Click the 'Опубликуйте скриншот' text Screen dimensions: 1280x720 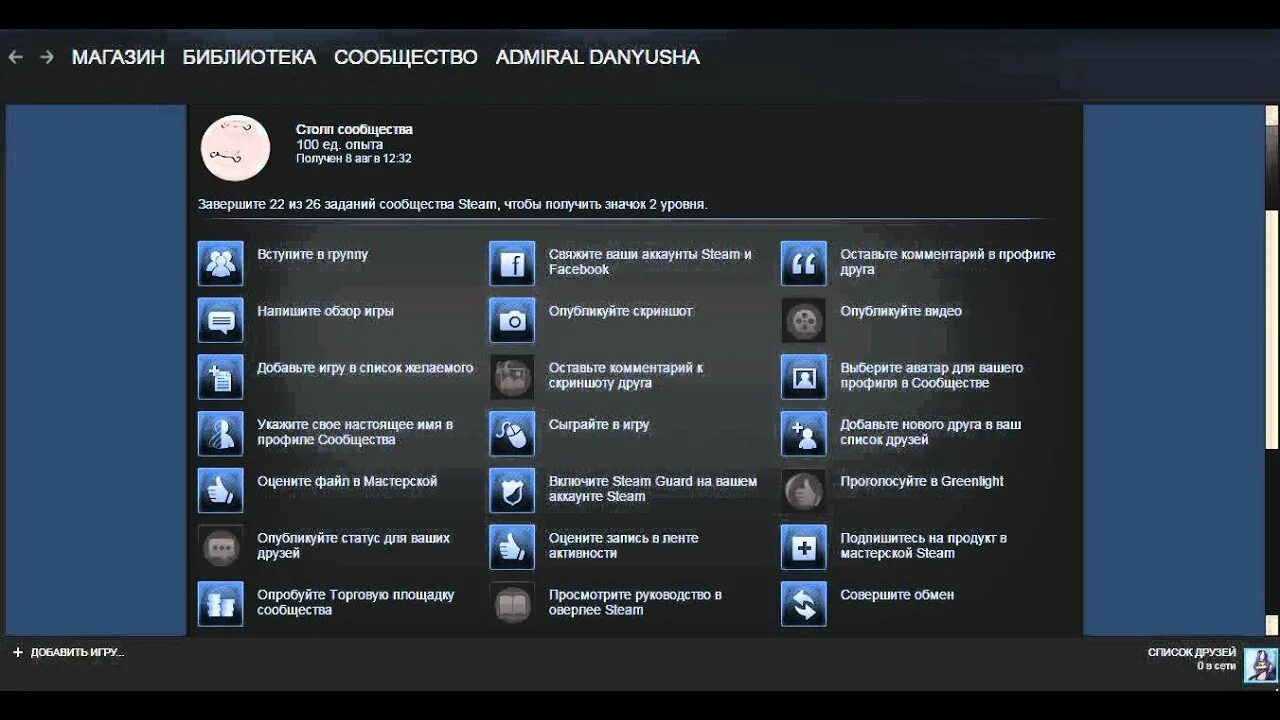(x=621, y=311)
